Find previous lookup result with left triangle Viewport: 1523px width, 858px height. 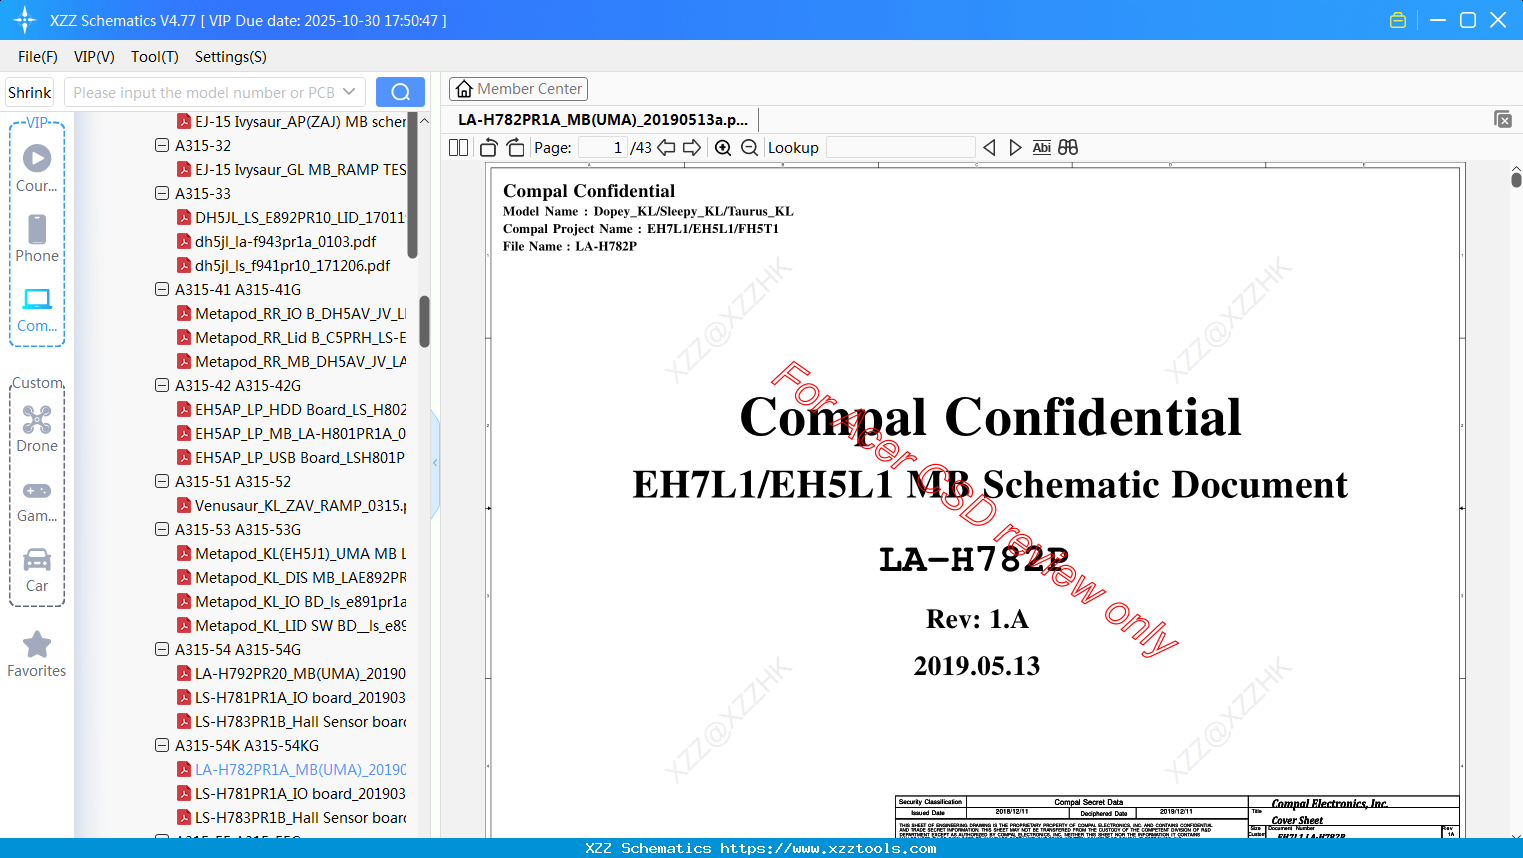[x=989, y=148]
